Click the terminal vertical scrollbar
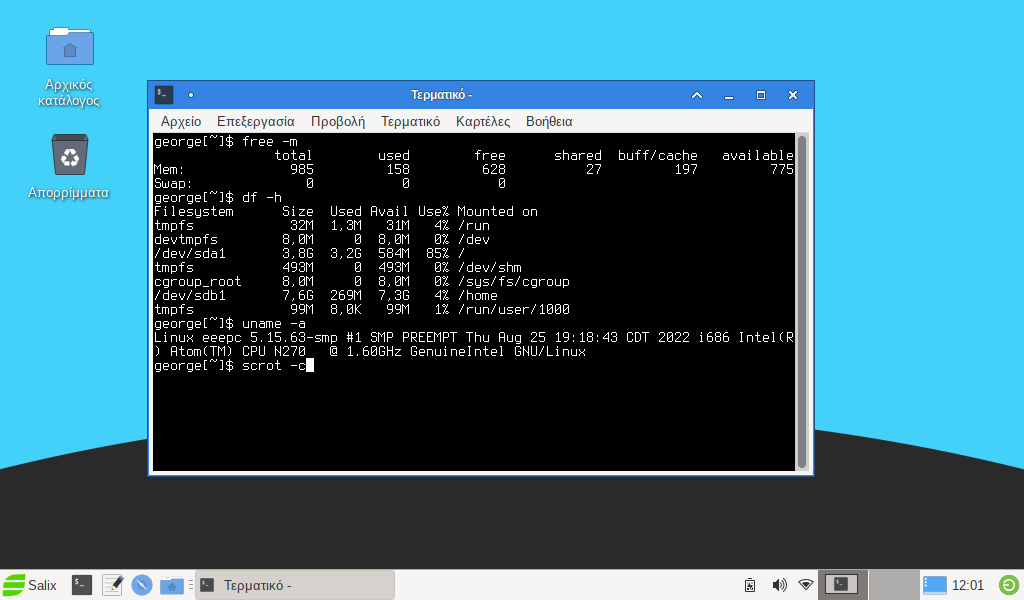 pos(802,302)
